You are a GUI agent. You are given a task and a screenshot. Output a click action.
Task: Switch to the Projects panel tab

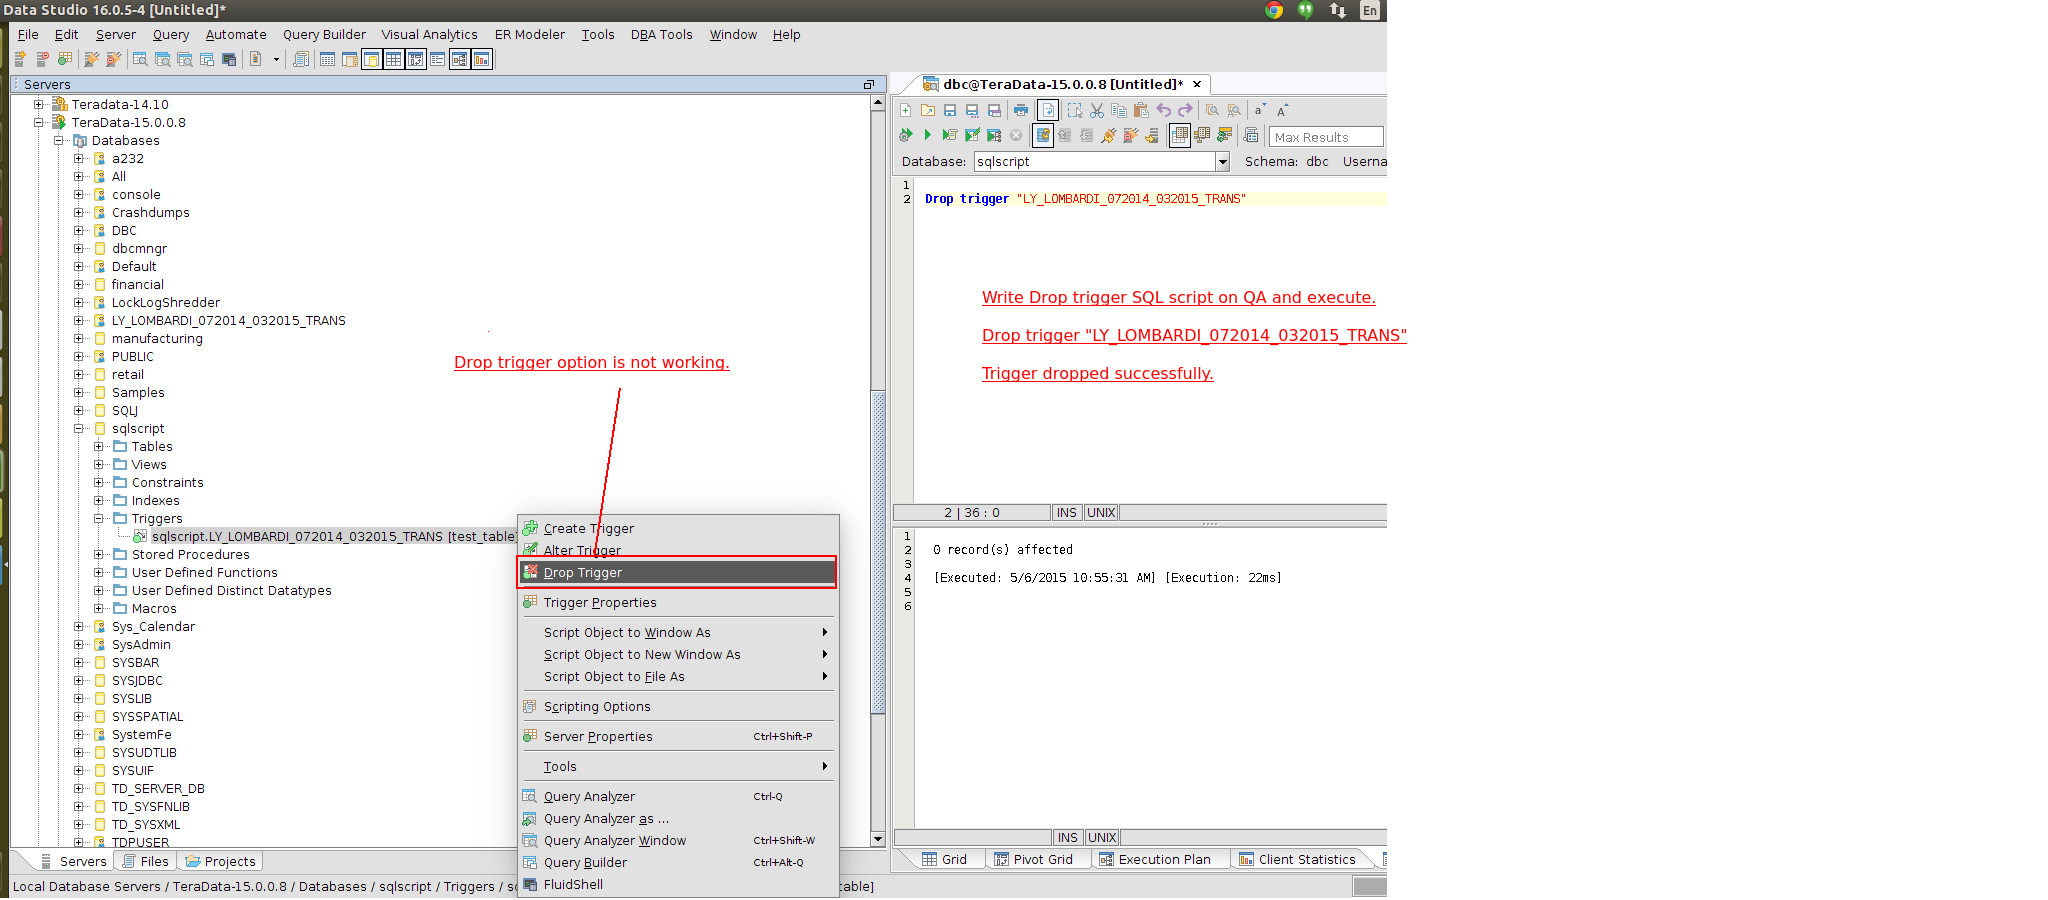(x=220, y=861)
